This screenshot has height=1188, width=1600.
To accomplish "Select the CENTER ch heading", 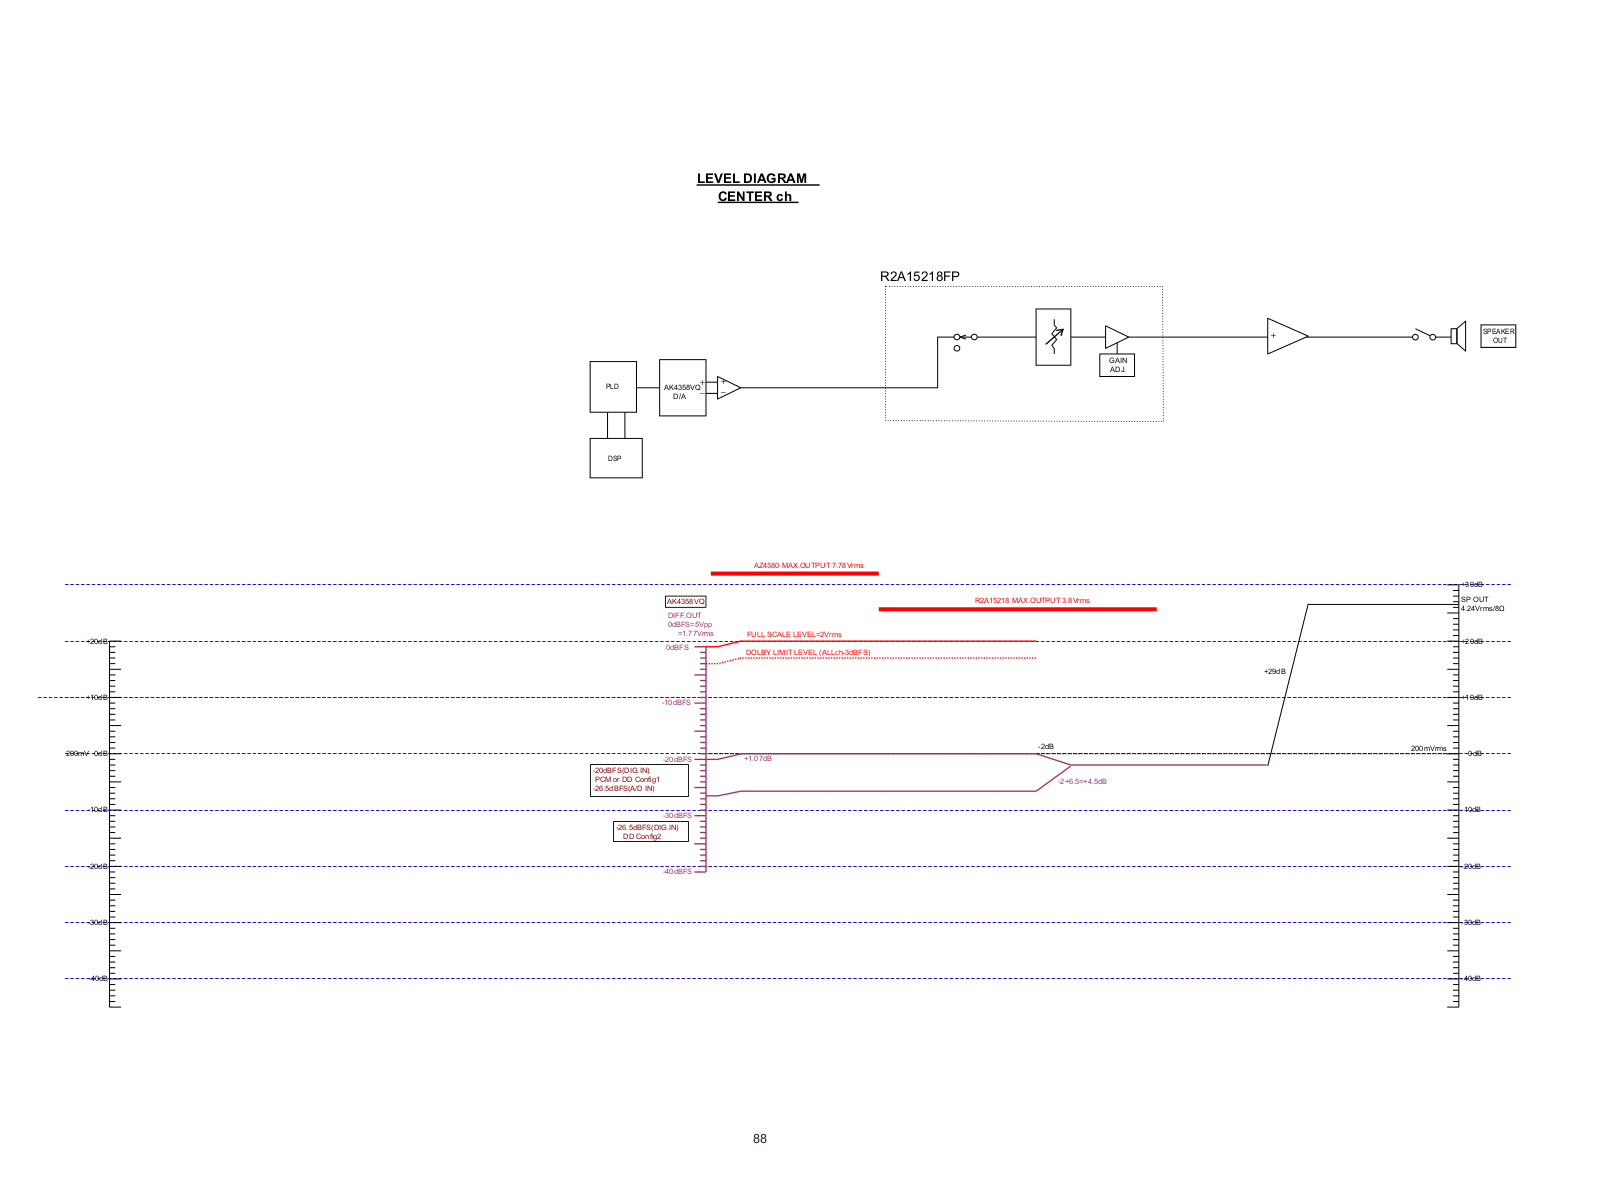I will (x=755, y=197).
